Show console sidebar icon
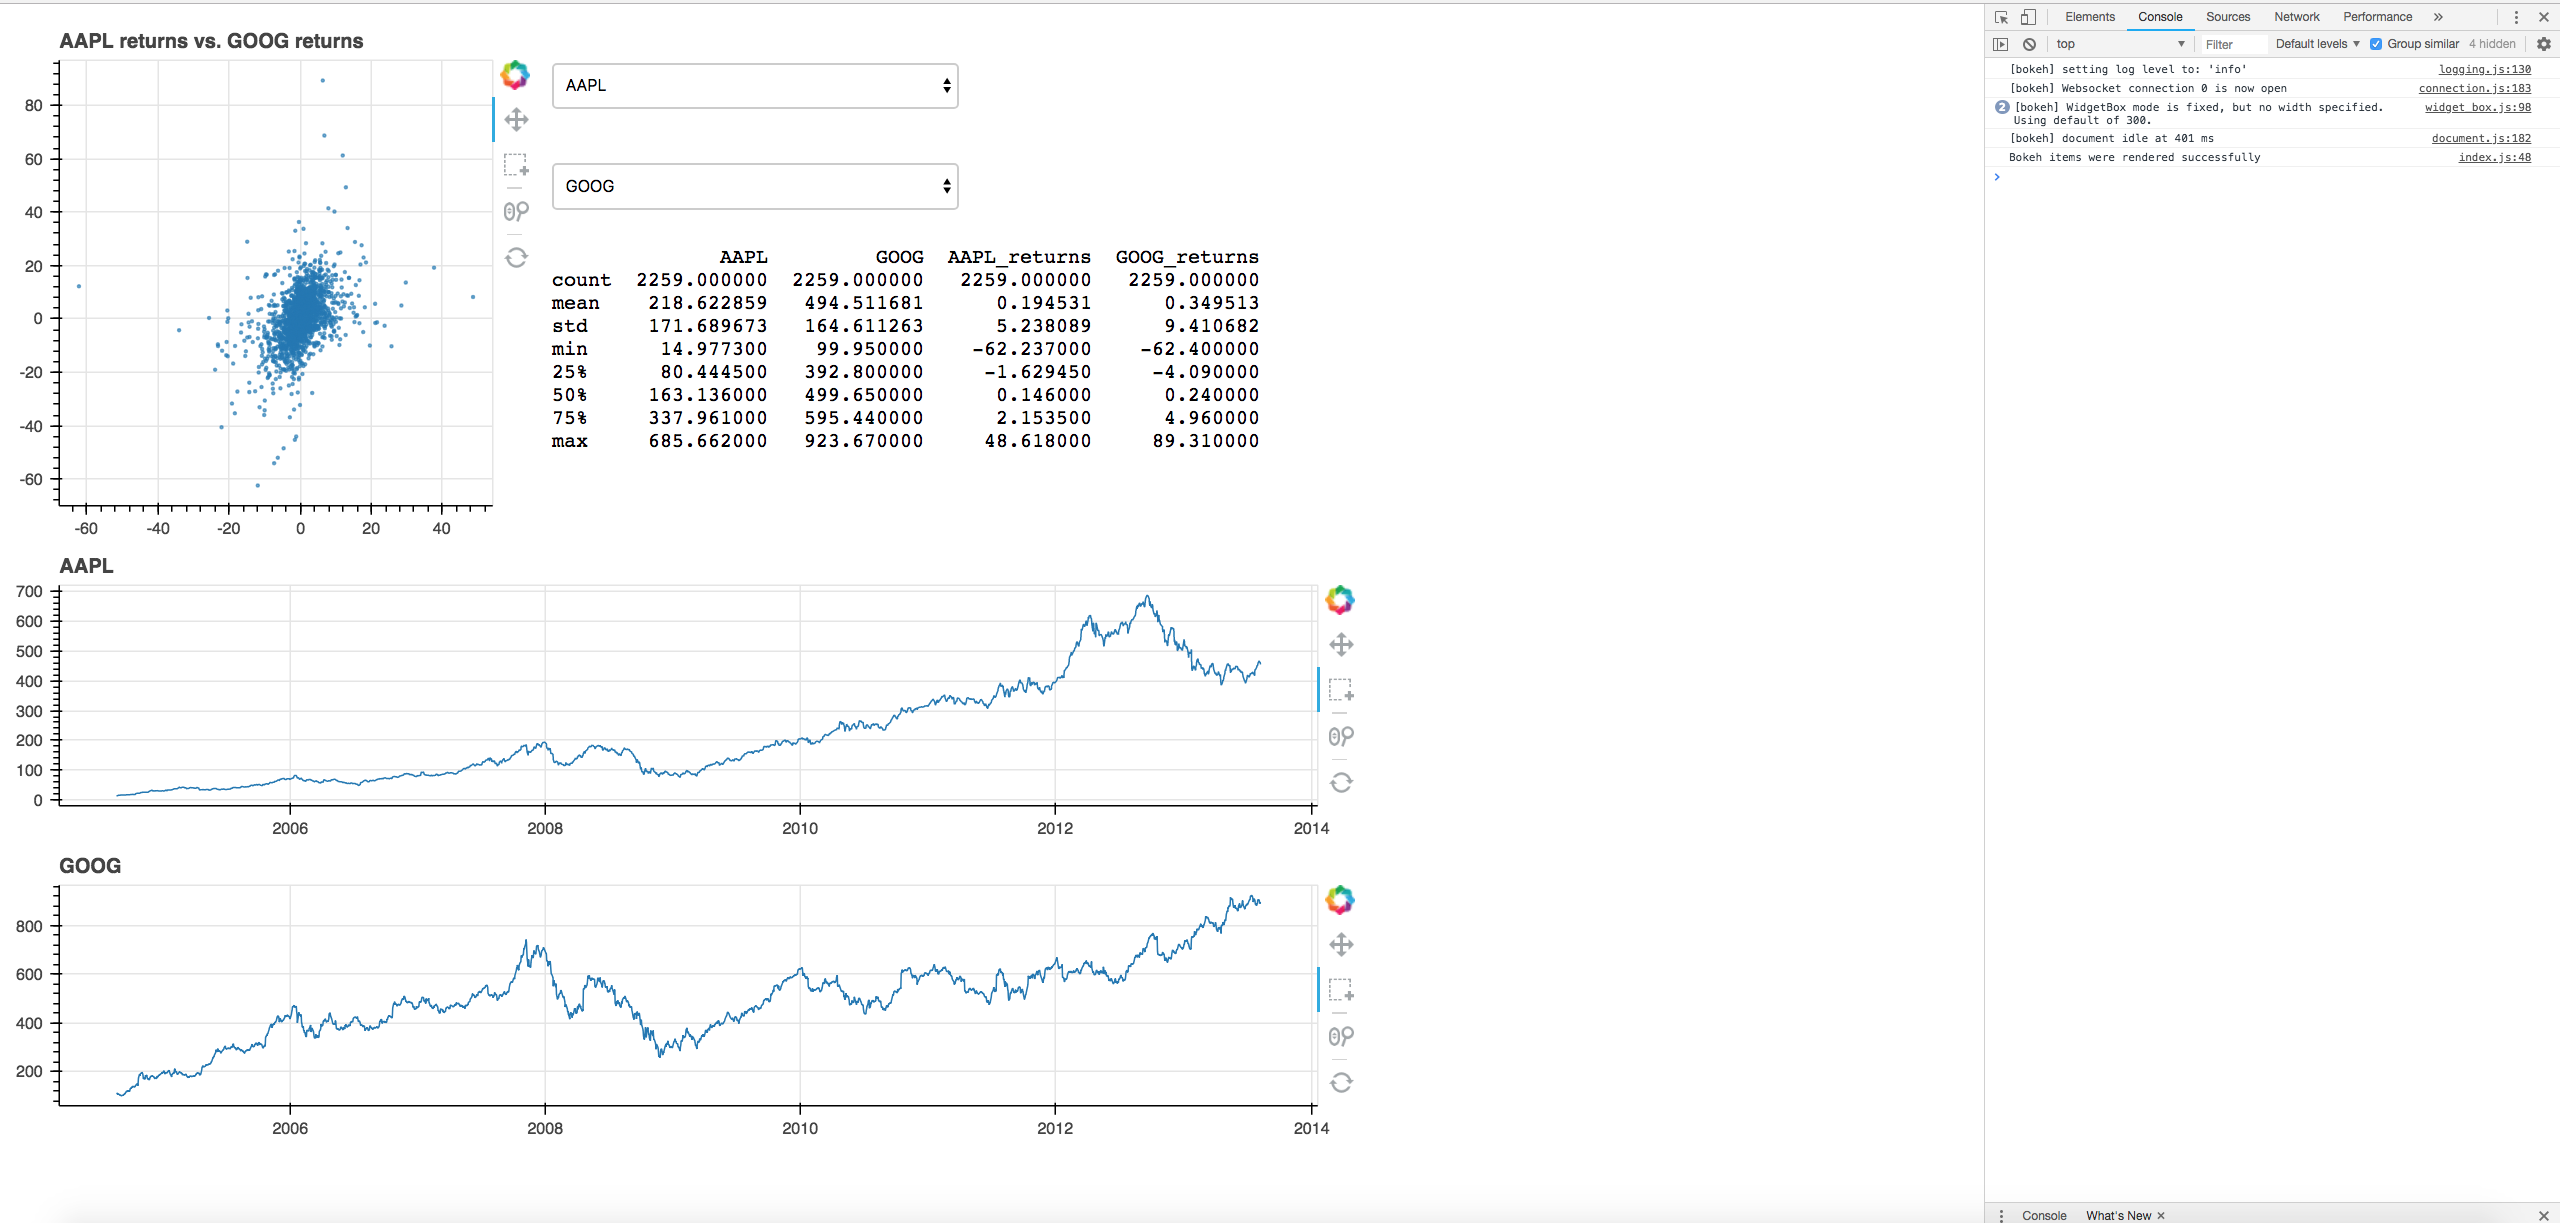This screenshot has width=2560, height=1223. tap(2000, 44)
